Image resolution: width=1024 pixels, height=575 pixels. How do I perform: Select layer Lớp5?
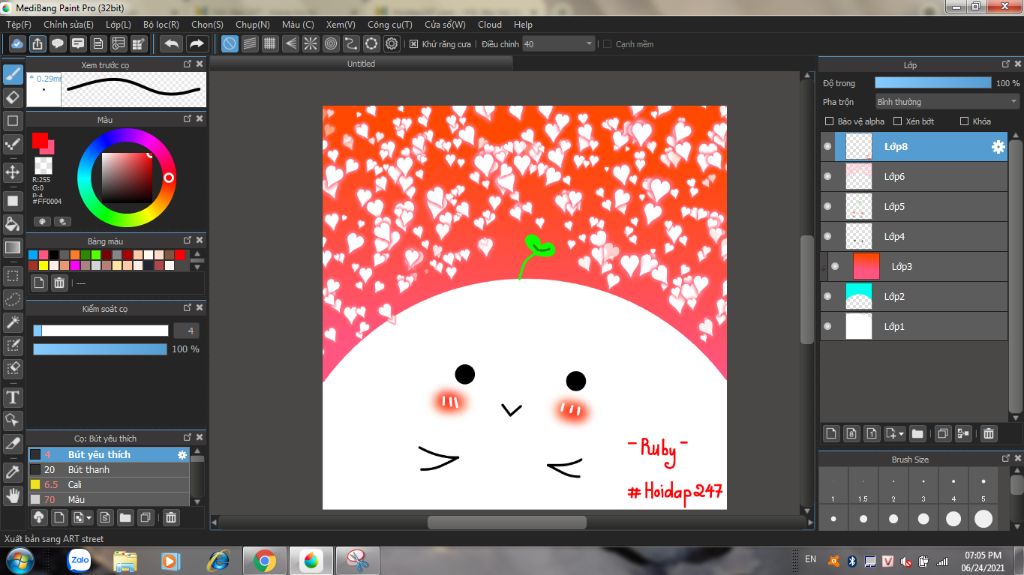[914, 206]
